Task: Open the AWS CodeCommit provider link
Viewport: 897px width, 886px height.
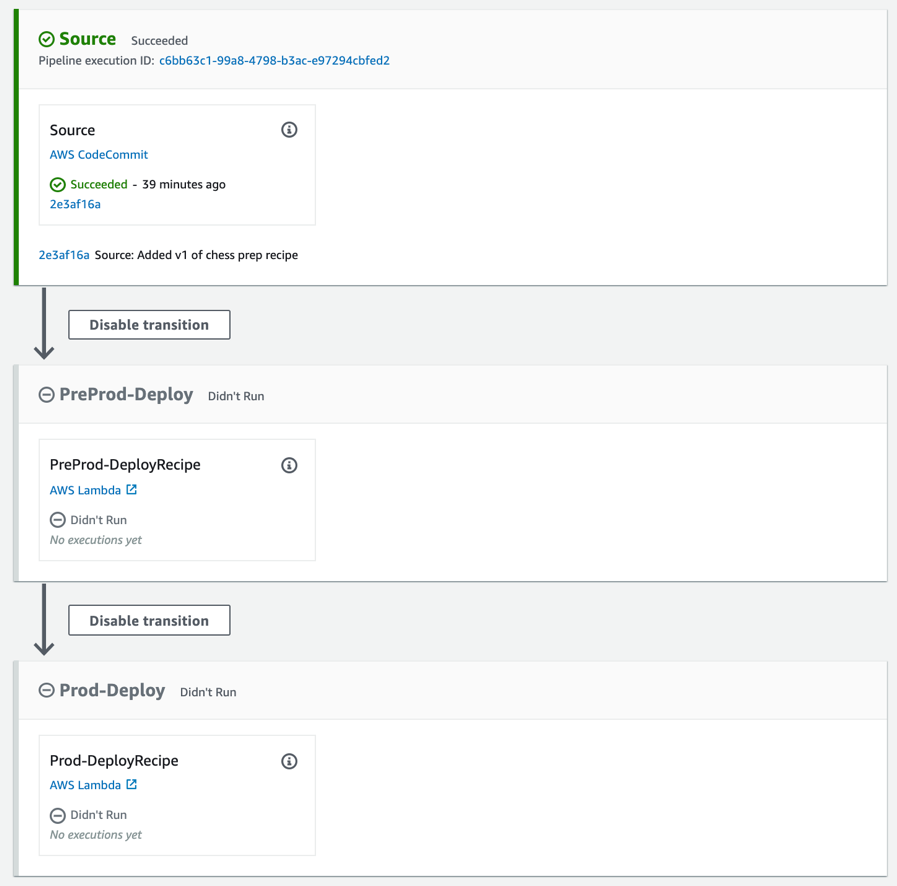Action: [x=99, y=154]
